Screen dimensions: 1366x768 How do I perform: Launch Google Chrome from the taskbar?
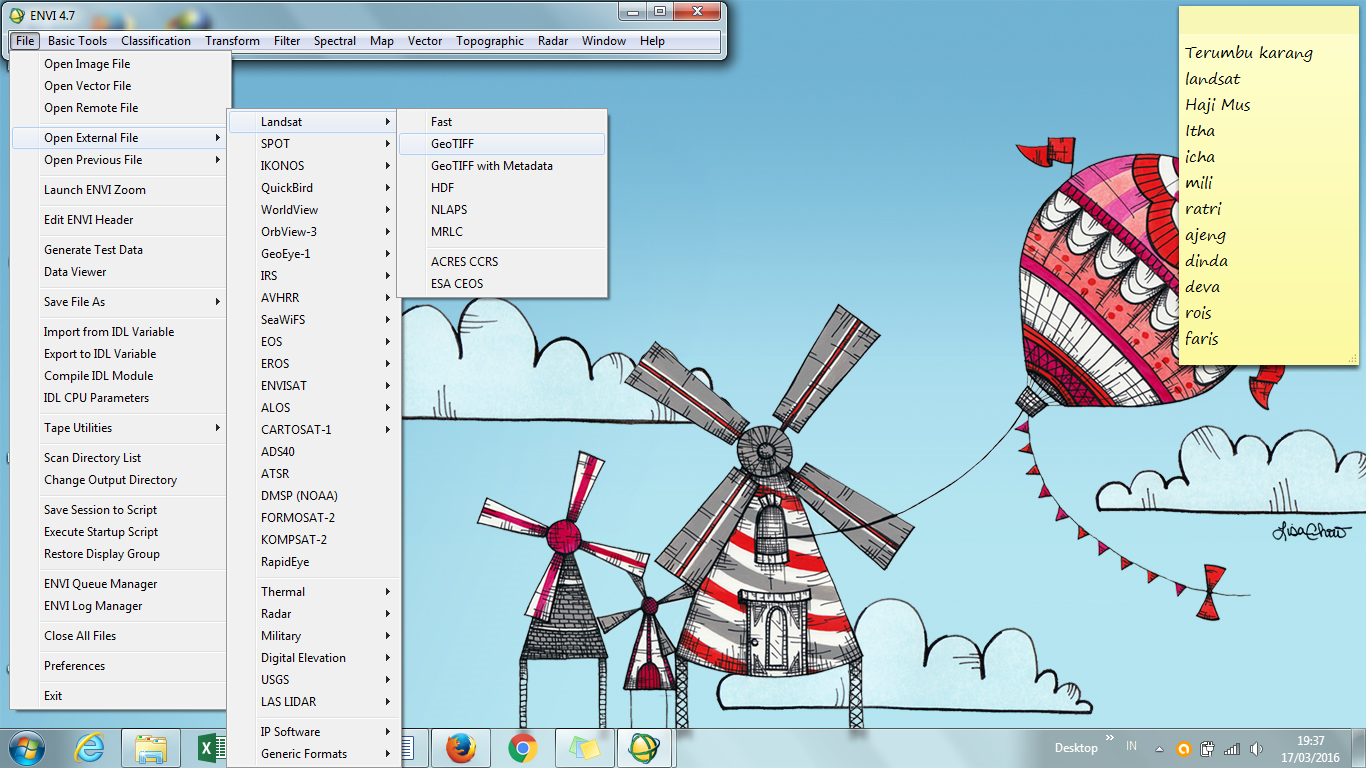point(522,748)
